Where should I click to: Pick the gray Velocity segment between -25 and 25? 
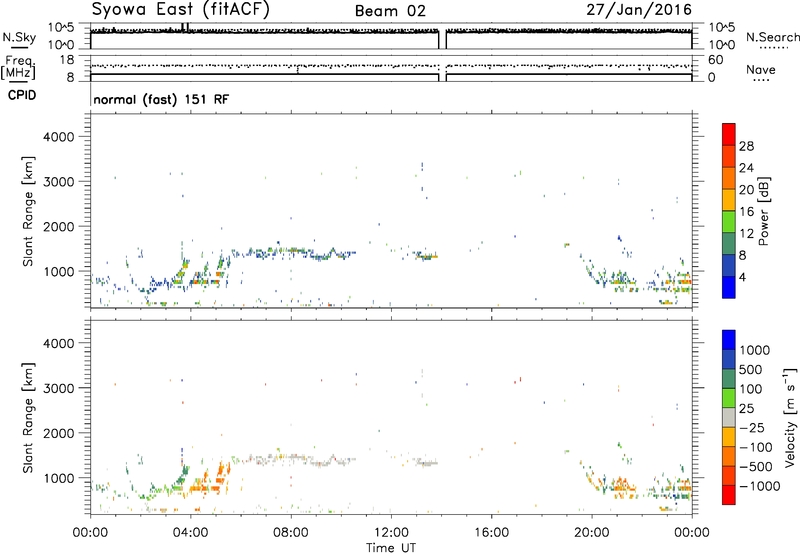(x=729, y=417)
